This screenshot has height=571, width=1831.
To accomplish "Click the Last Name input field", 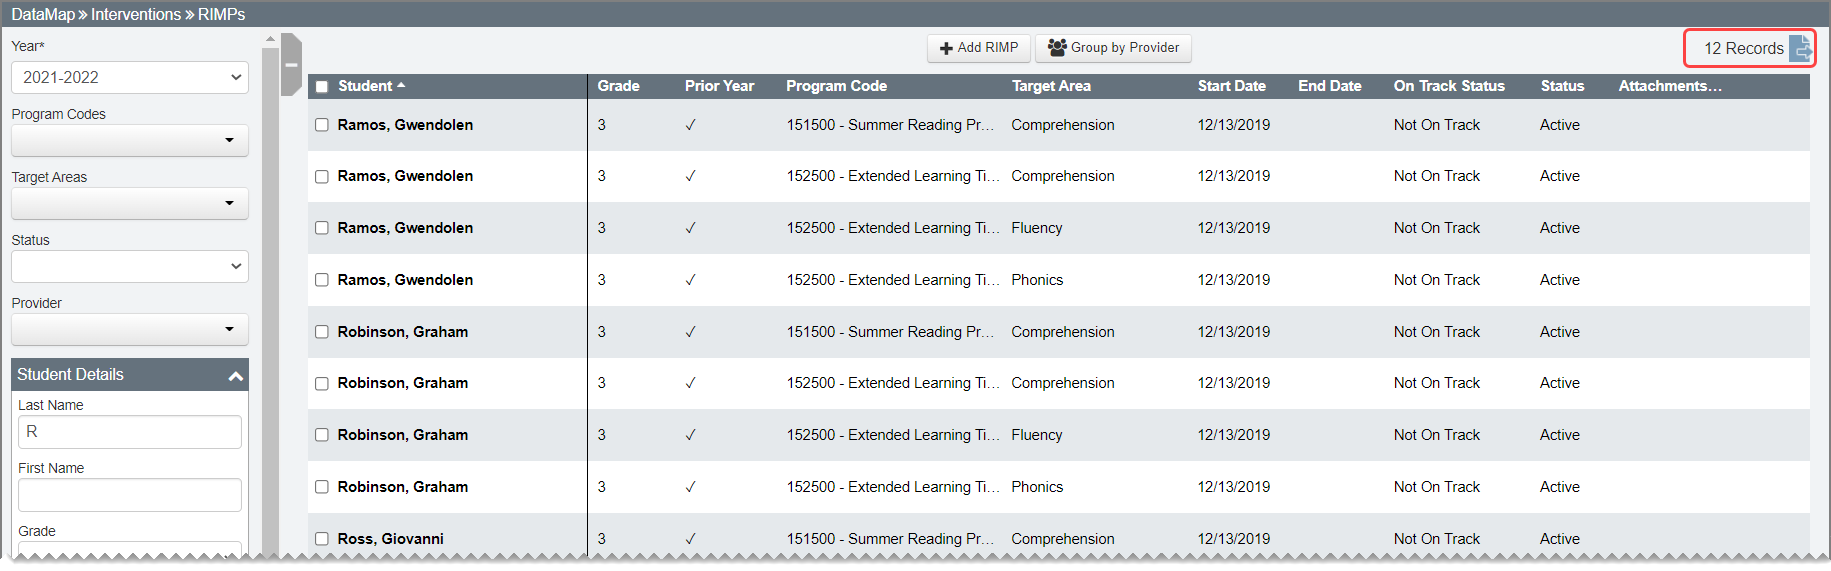I will coord(130,432).
